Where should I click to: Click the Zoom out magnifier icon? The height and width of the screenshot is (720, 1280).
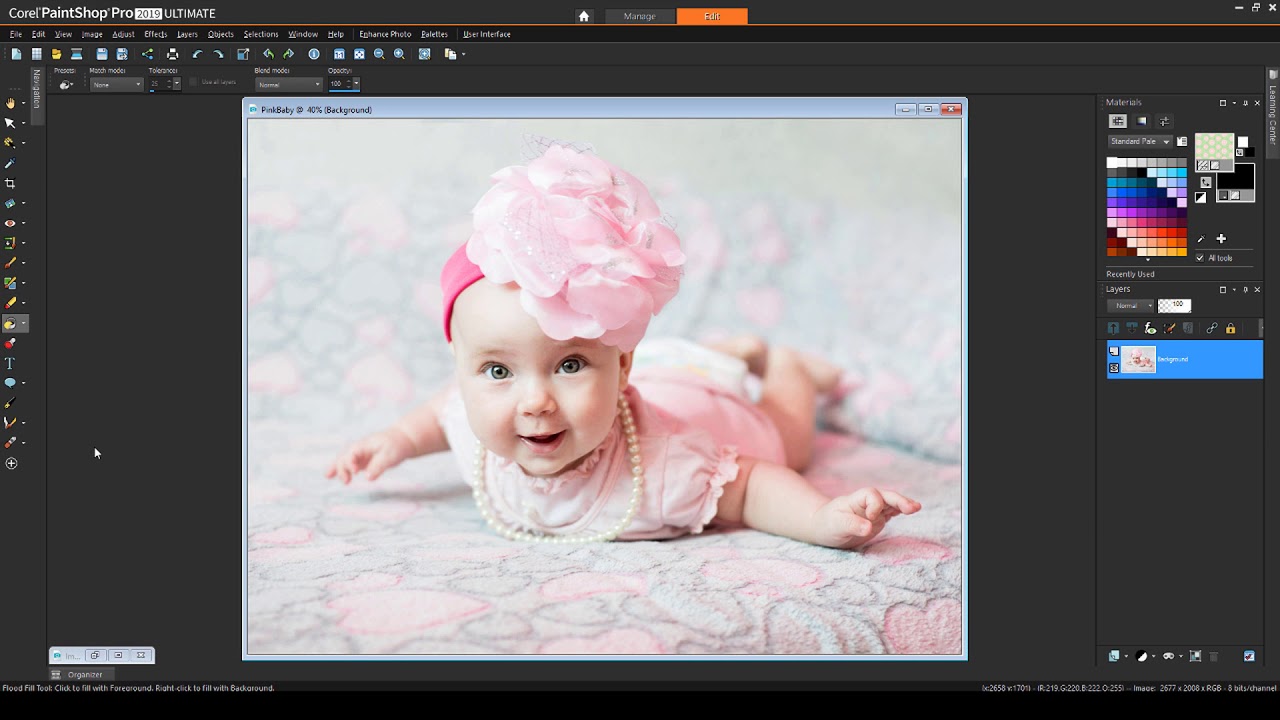pos(379,54)
